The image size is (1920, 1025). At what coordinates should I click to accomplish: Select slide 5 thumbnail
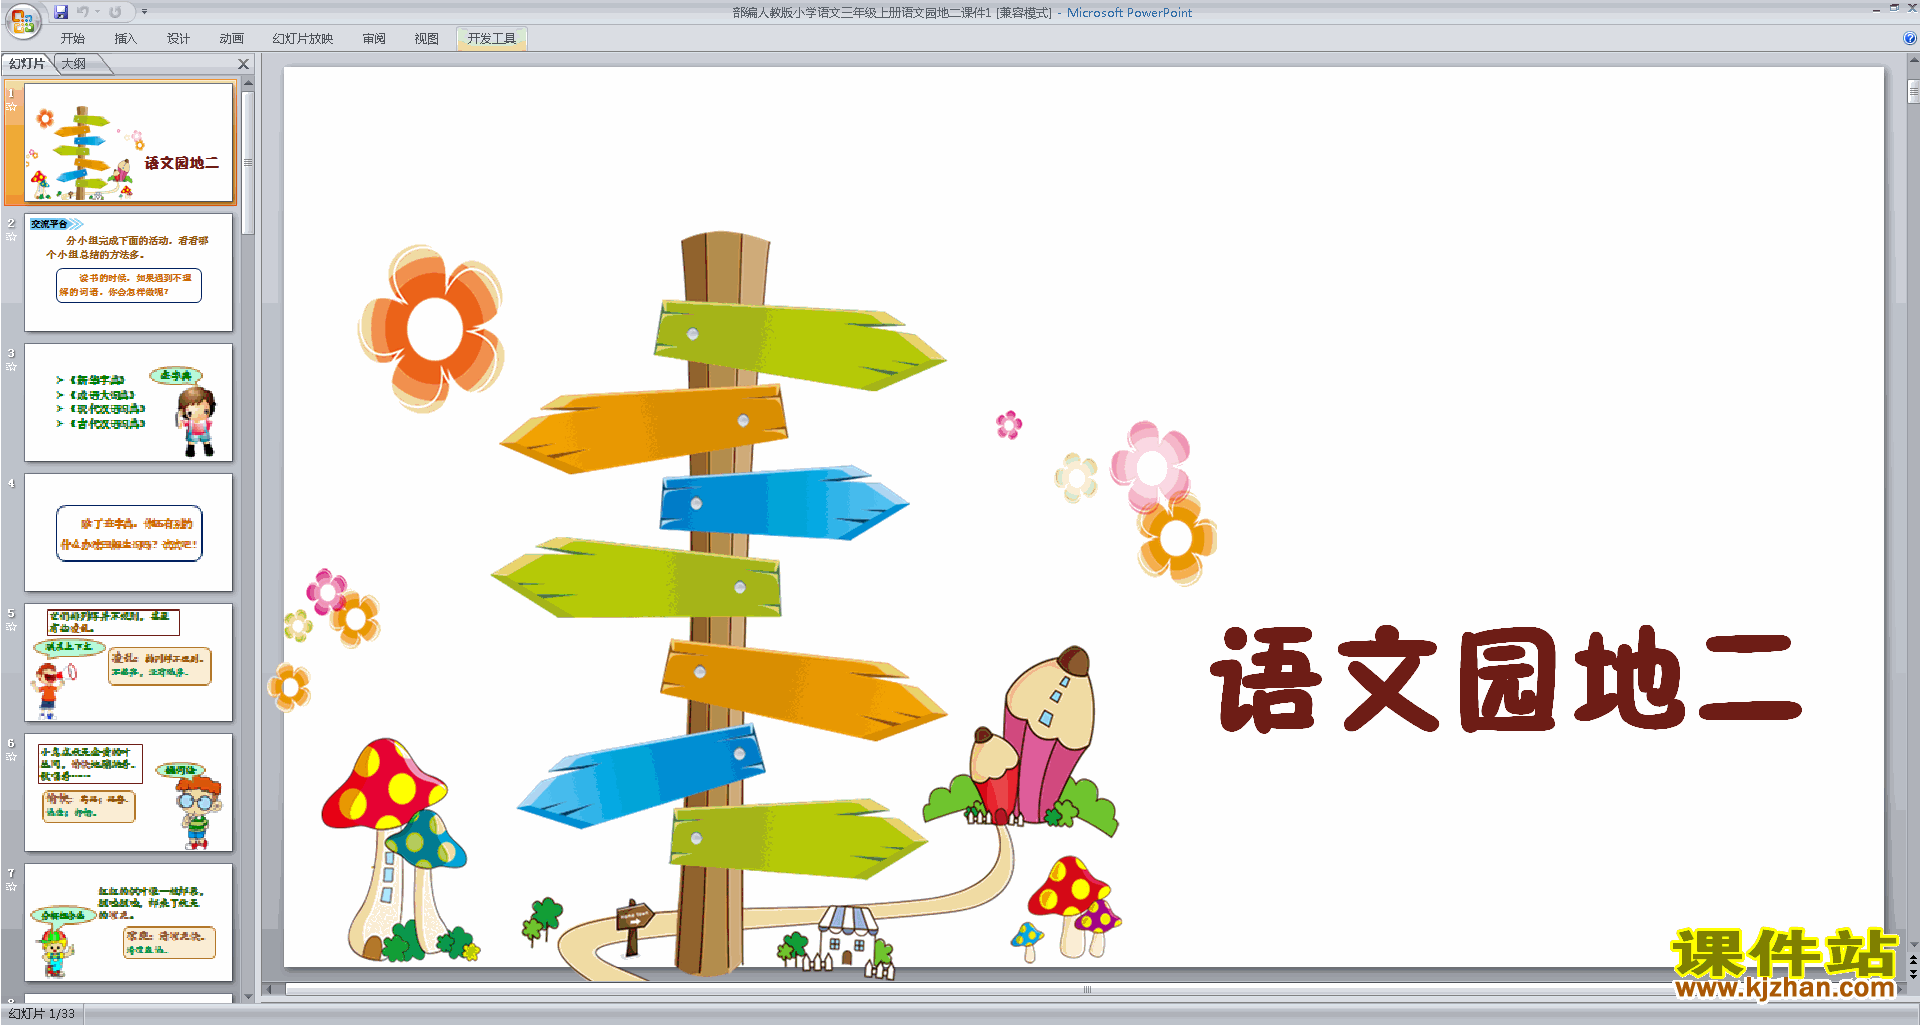point(129,662)
